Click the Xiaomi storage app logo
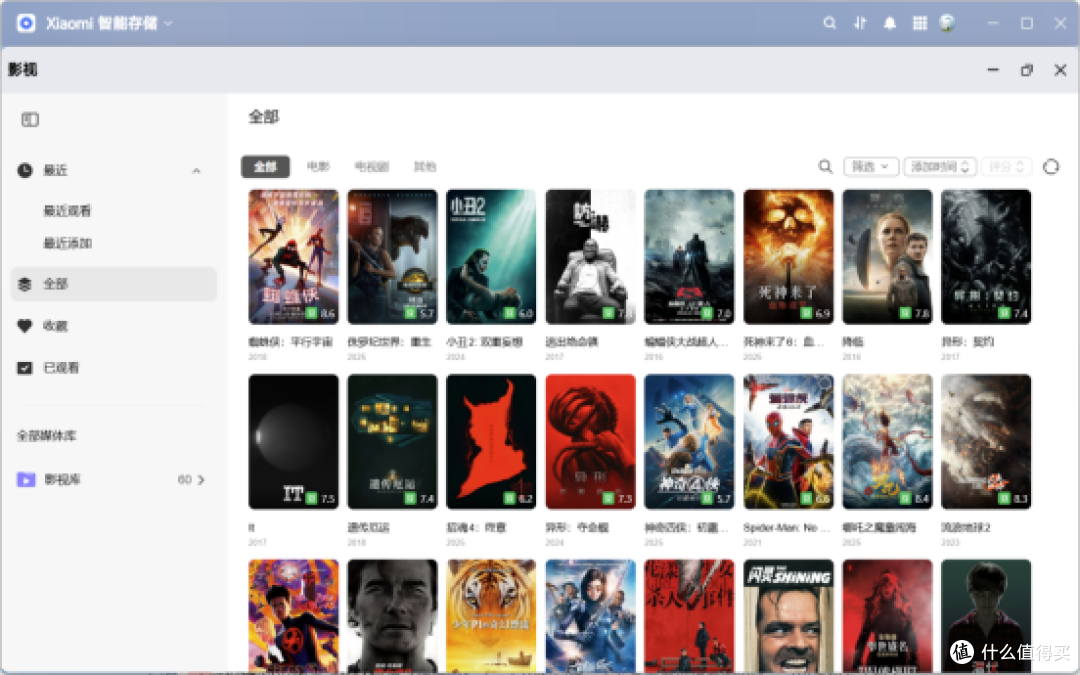1080x675 pixels. [x=26, y=23]
